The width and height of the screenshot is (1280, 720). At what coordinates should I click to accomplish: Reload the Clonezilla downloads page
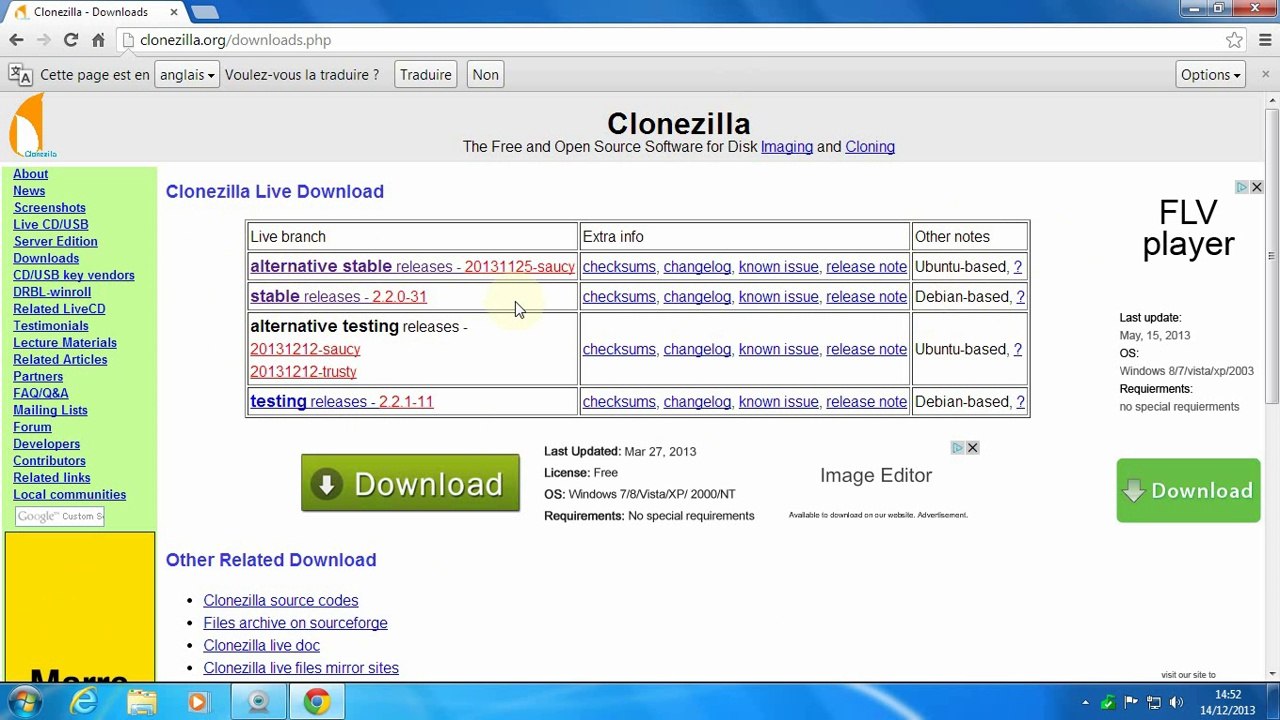71,40
